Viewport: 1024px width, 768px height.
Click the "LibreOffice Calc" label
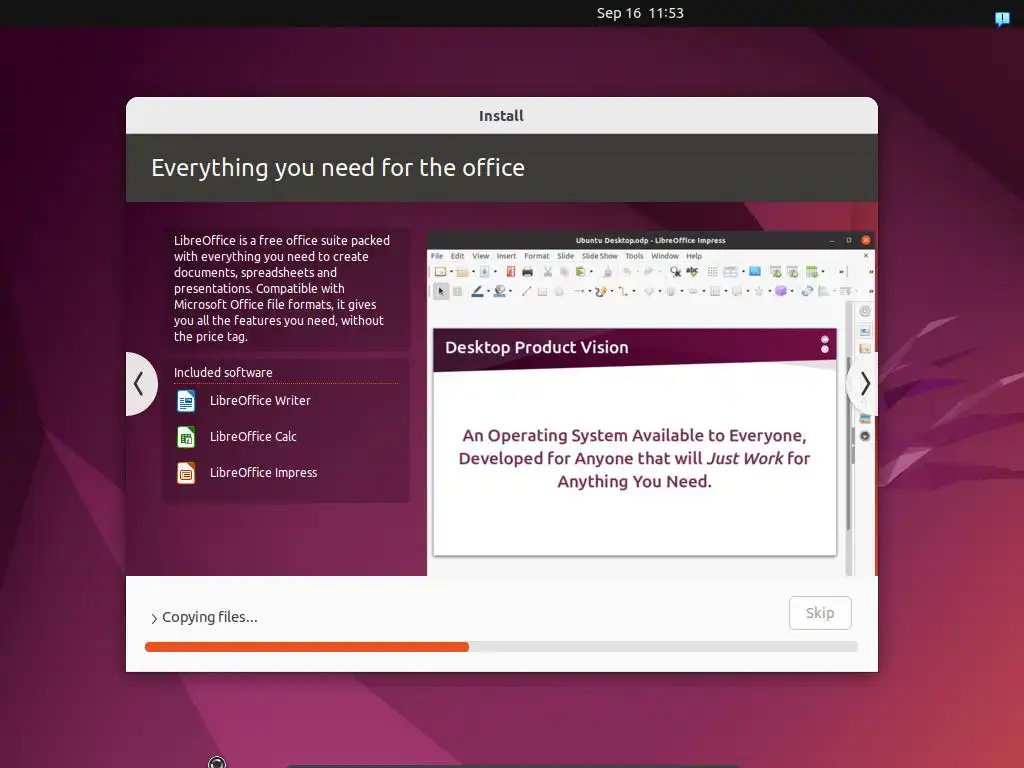point(253,436)
